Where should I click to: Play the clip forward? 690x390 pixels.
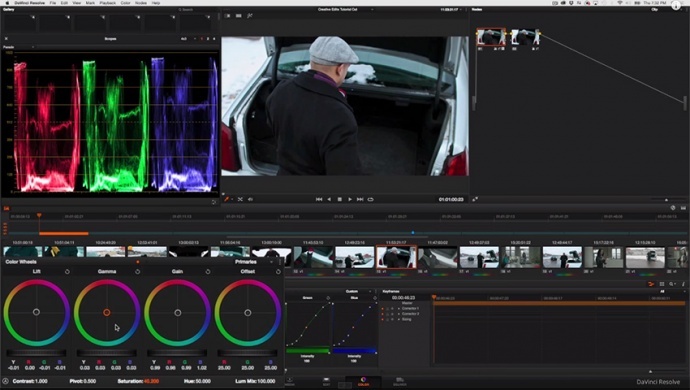click(x=350, y=199)
